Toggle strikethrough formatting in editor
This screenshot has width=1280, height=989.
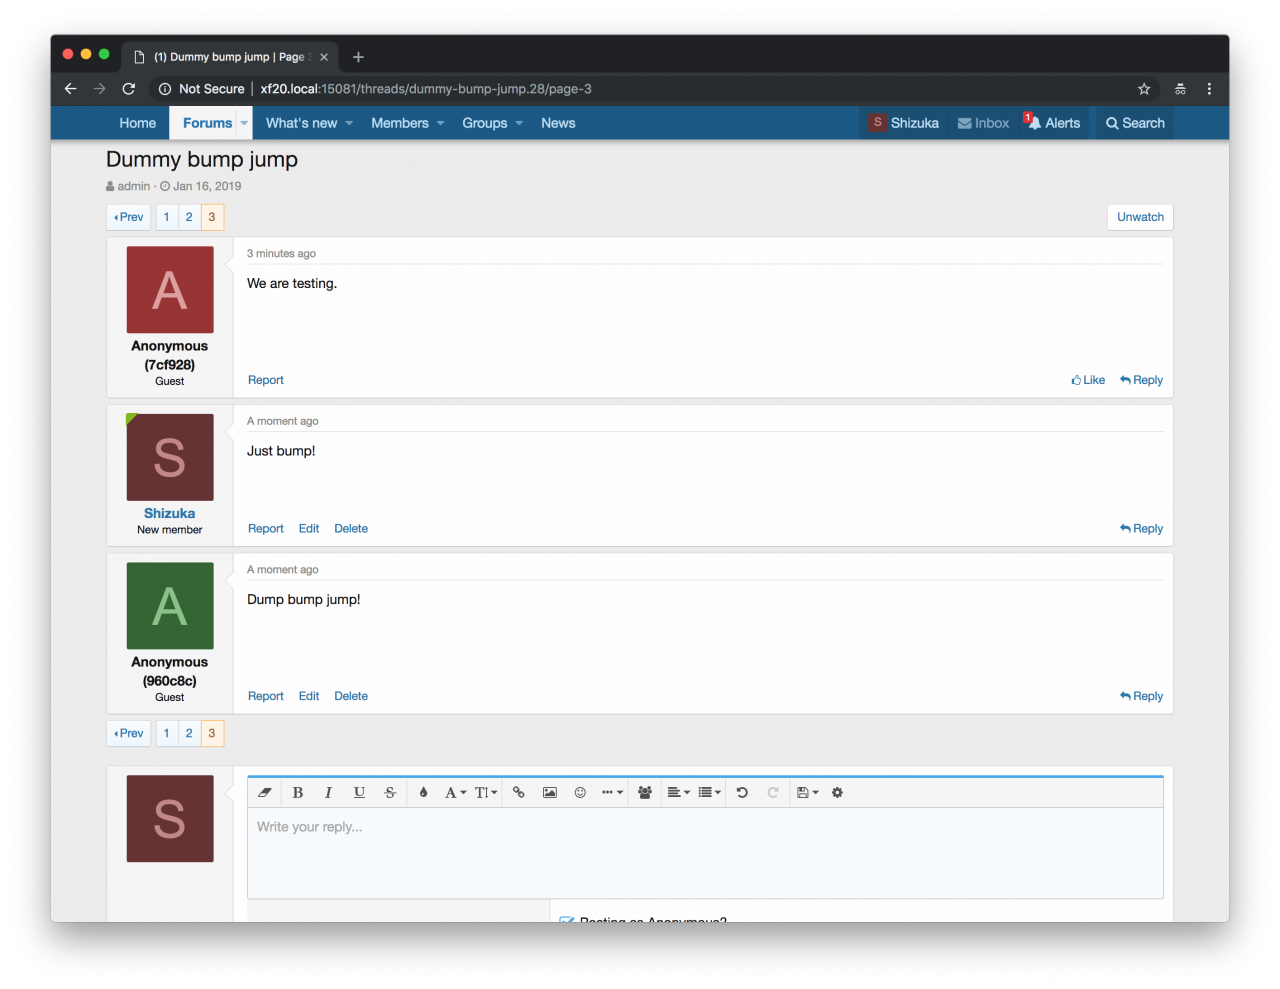(x=390, y=793)
